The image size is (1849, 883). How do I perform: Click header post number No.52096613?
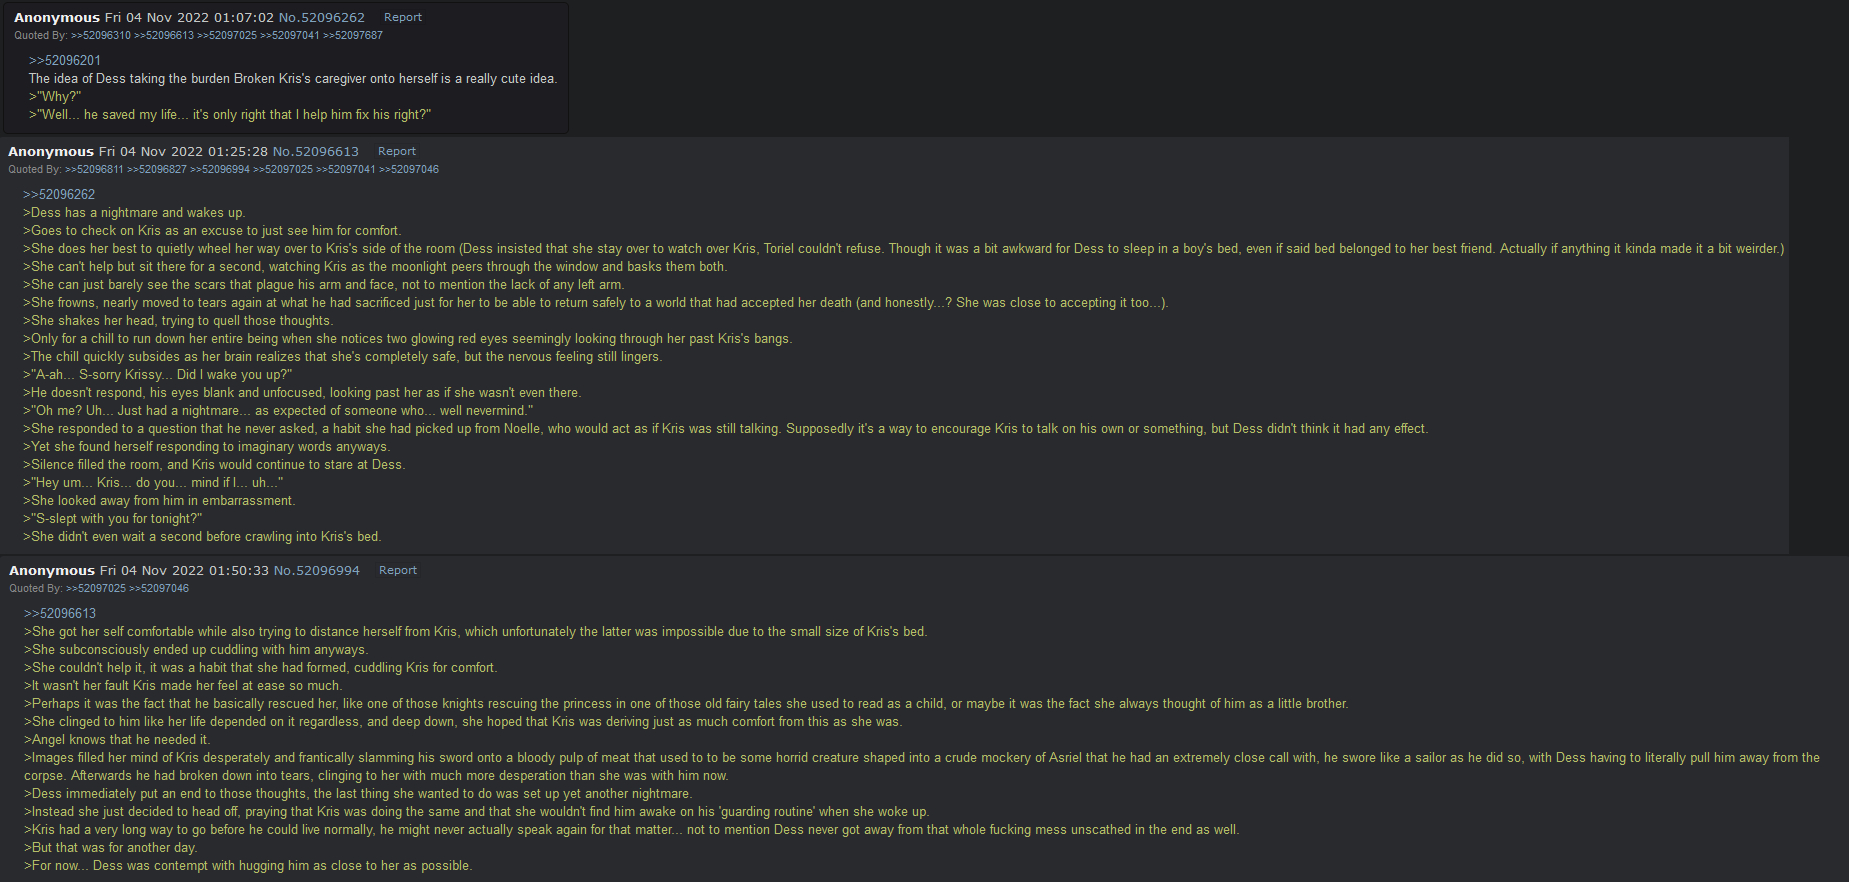click(315, 151)
